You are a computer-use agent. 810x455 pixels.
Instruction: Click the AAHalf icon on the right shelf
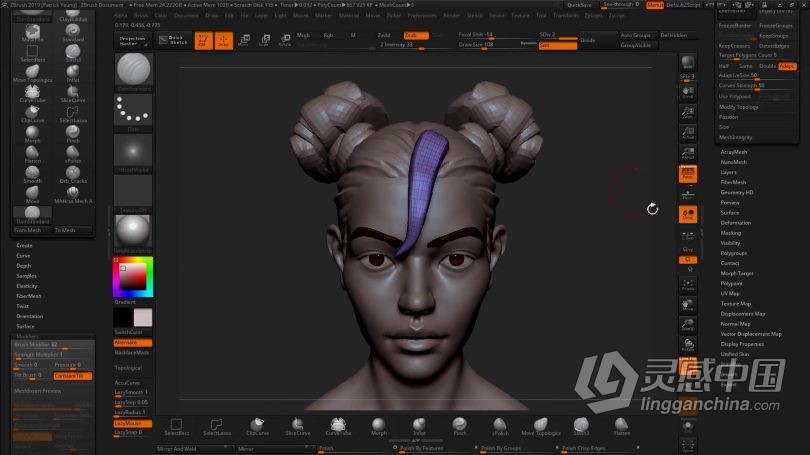(688, 153)
